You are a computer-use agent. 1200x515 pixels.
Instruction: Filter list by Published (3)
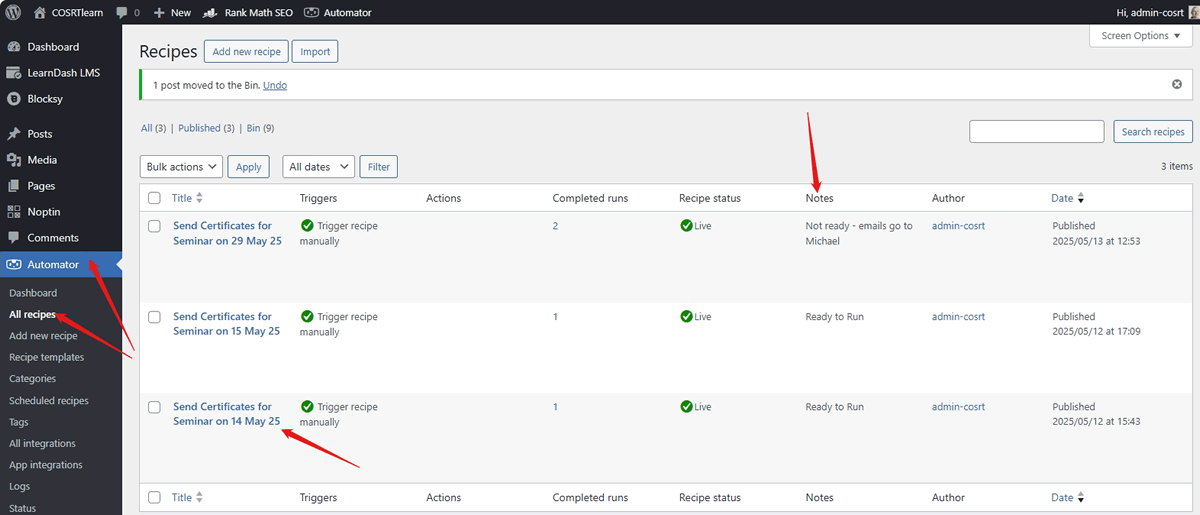pyautogui.click(x=206, y=128)
